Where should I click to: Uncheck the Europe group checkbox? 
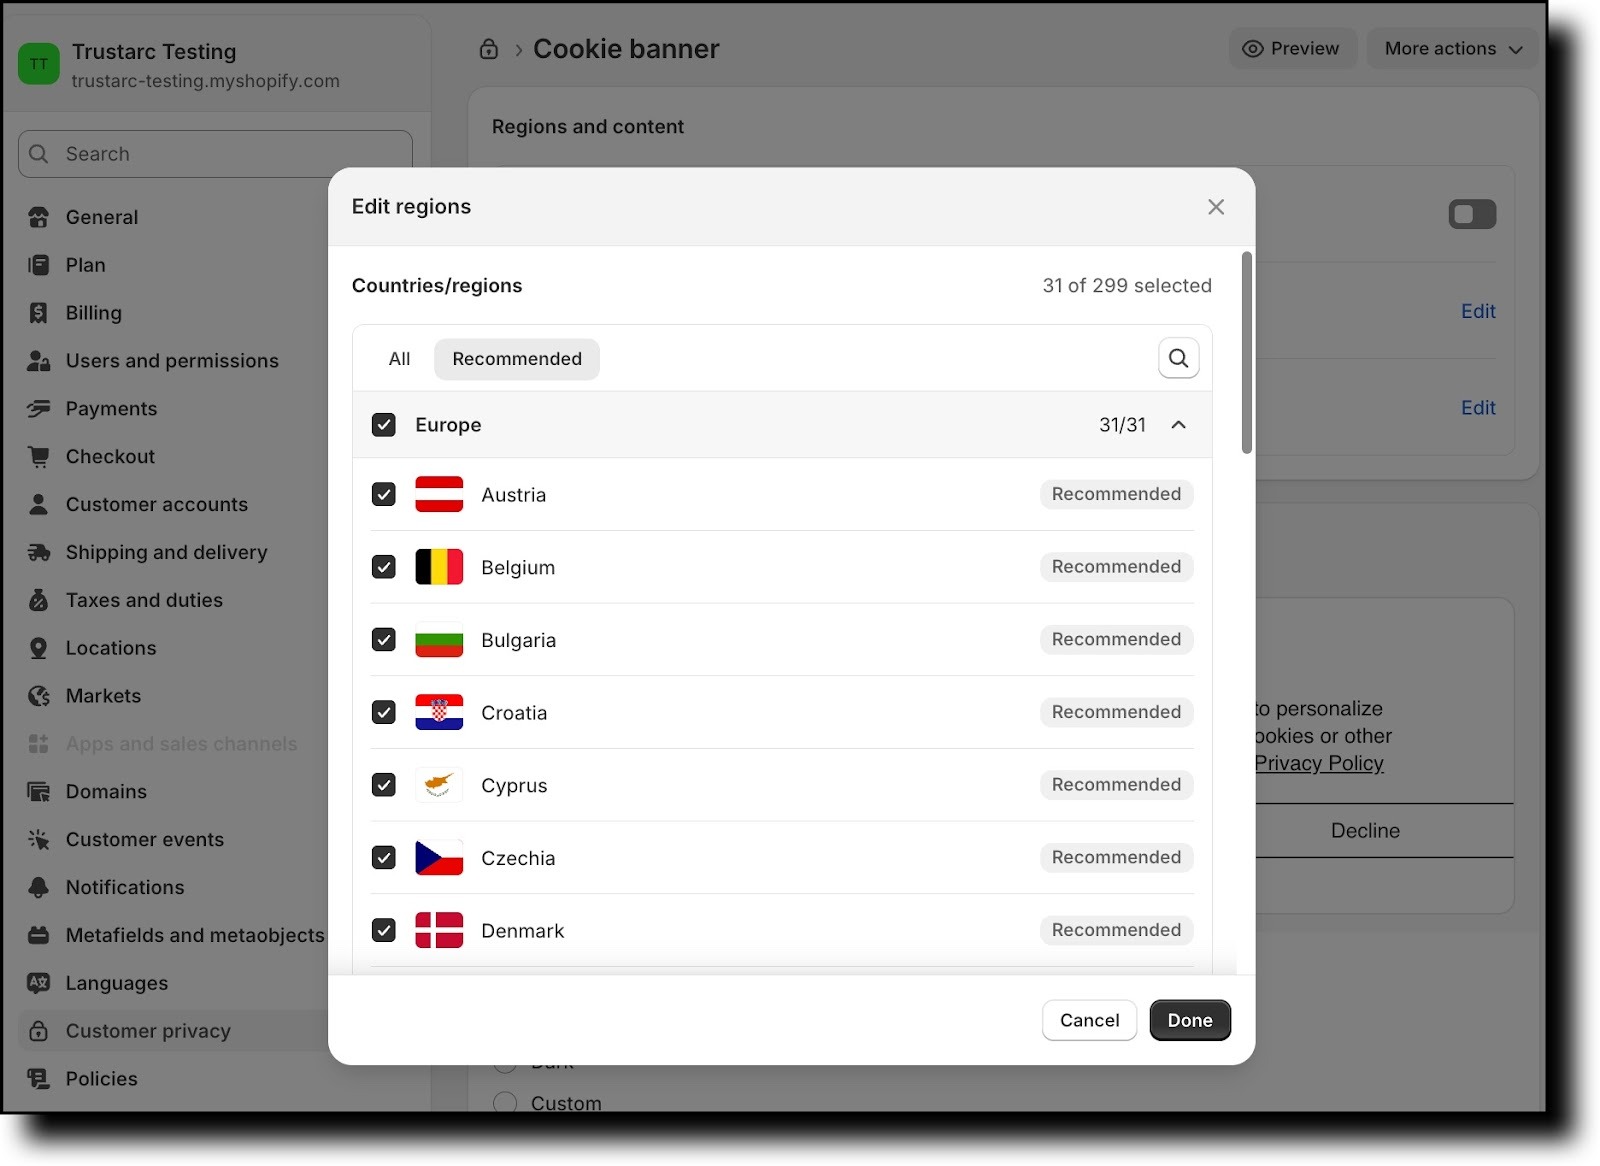pyautogui.click(x=384, y=425)
